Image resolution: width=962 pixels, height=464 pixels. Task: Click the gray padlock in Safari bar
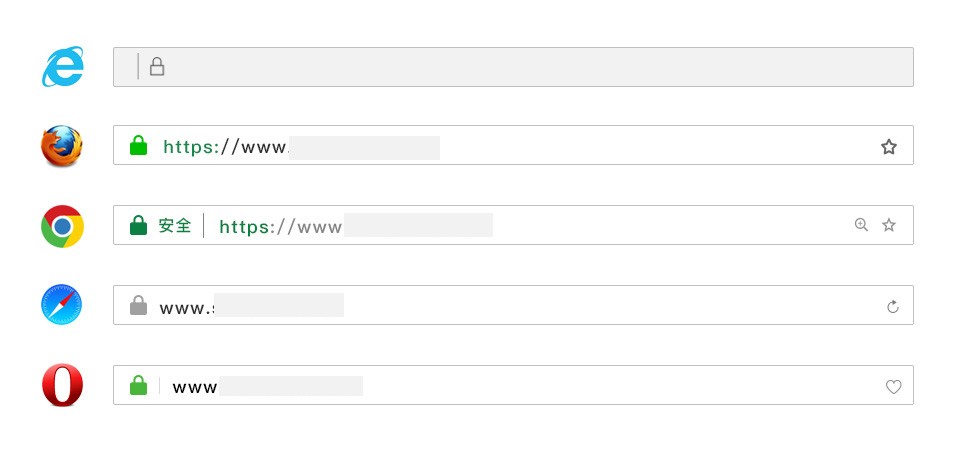click(x=139, y=306)
